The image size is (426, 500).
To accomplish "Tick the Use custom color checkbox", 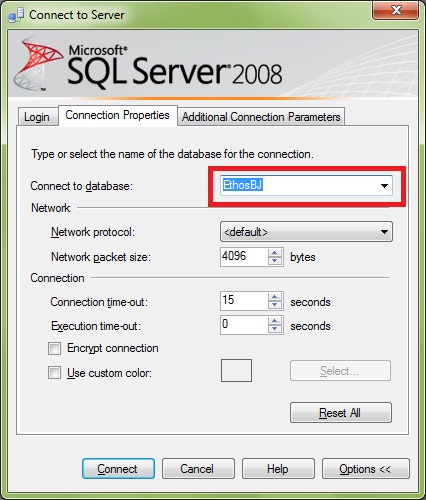I will point(54,373).
